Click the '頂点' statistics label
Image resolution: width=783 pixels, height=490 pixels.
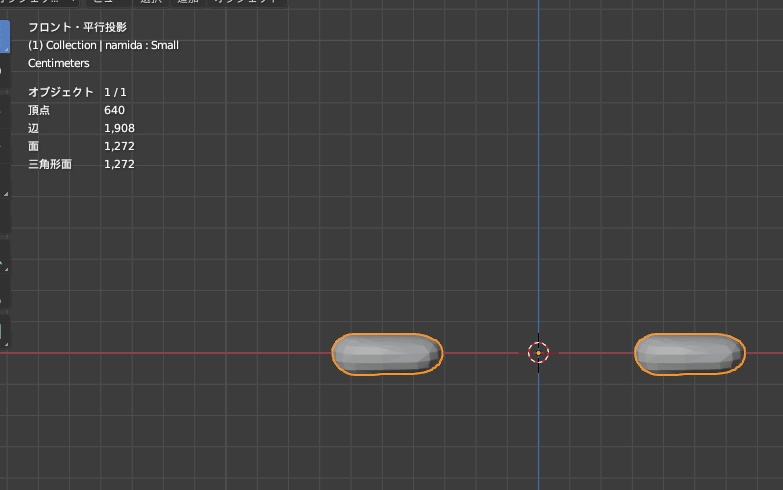[39, 110]
